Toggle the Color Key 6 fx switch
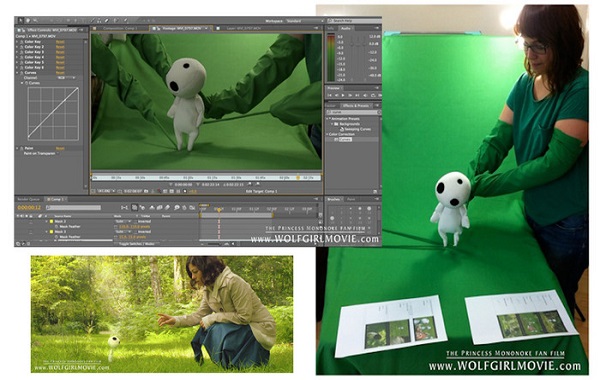The image size is (600, 380). (x=21, y=67)
